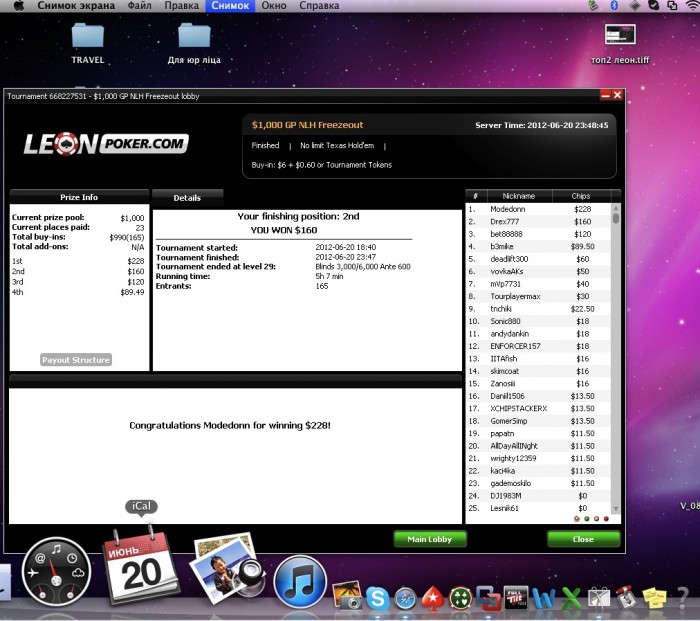
Task: Open the Правка menu
Action: click(x=181, y=6)
